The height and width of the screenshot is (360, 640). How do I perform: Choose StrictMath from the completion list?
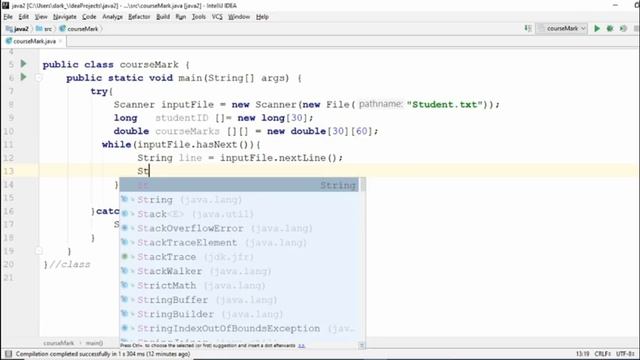(239, 285)
